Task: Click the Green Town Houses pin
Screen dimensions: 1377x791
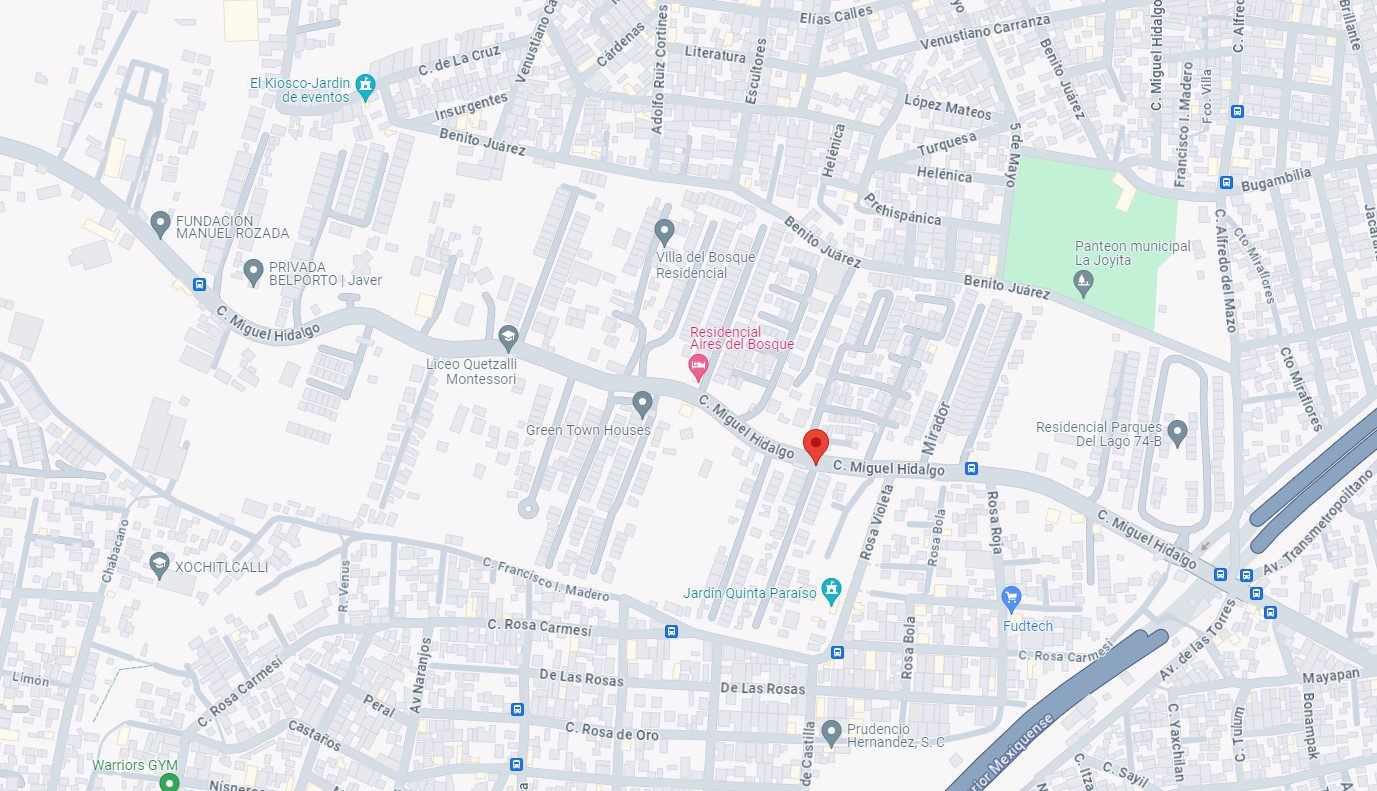Action: point(642,404)
